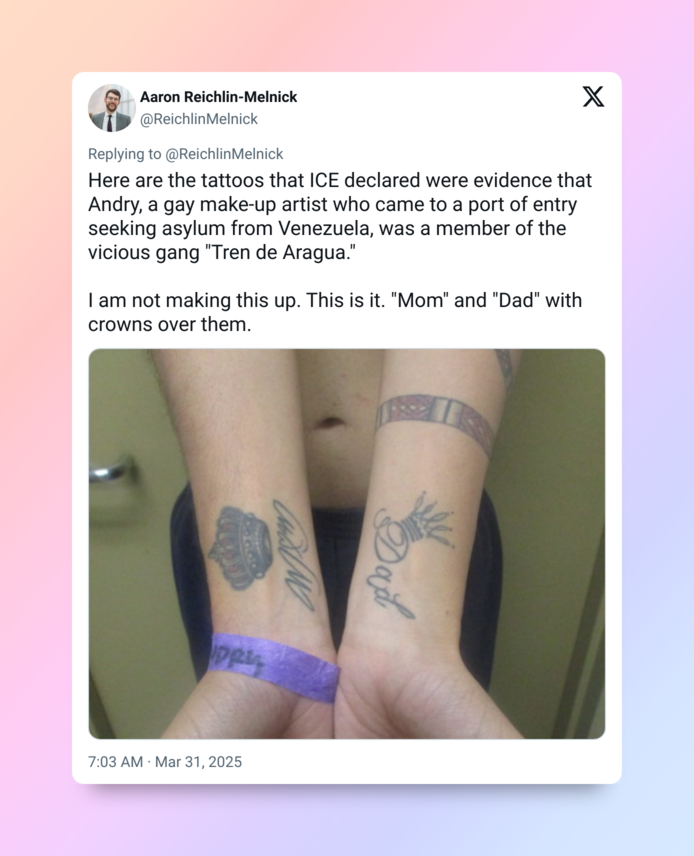Click the door handle in photo
This screenshot has width=694, height=856.
[112, 469]
